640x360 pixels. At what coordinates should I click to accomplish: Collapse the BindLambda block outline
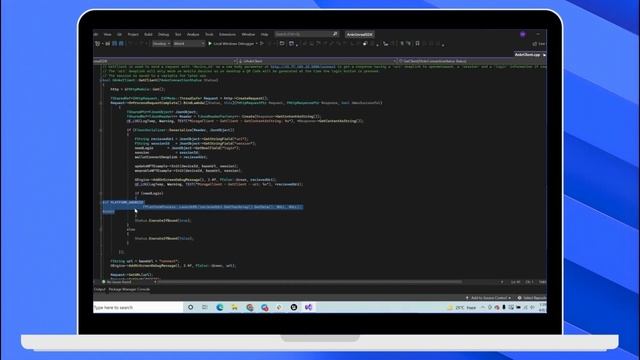(x=101, y=103)
